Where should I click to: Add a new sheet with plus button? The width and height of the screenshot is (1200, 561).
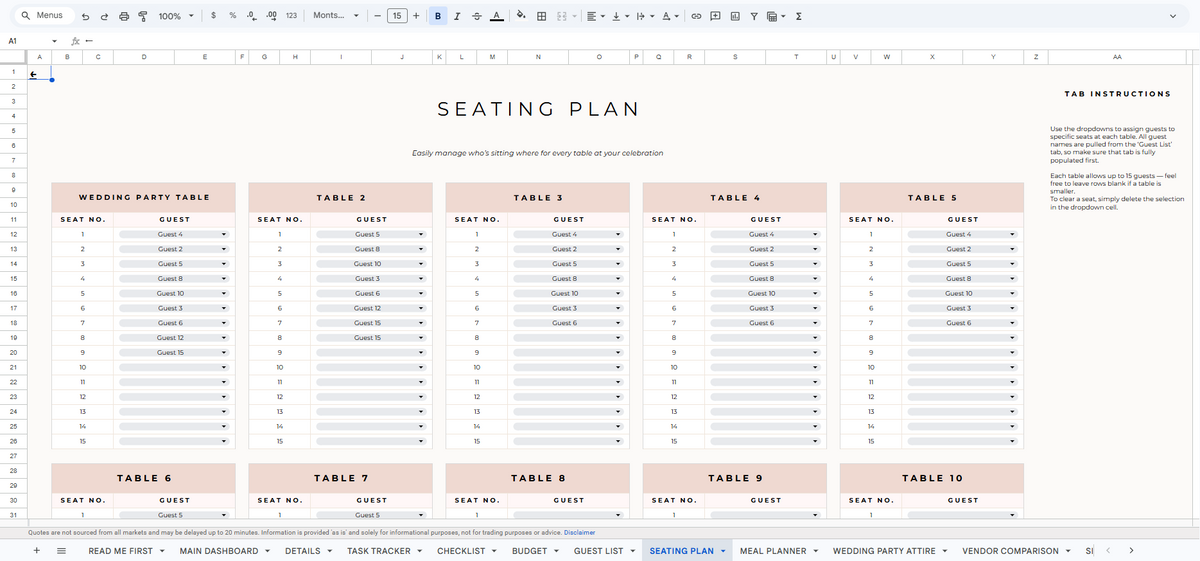pos(37,551)
